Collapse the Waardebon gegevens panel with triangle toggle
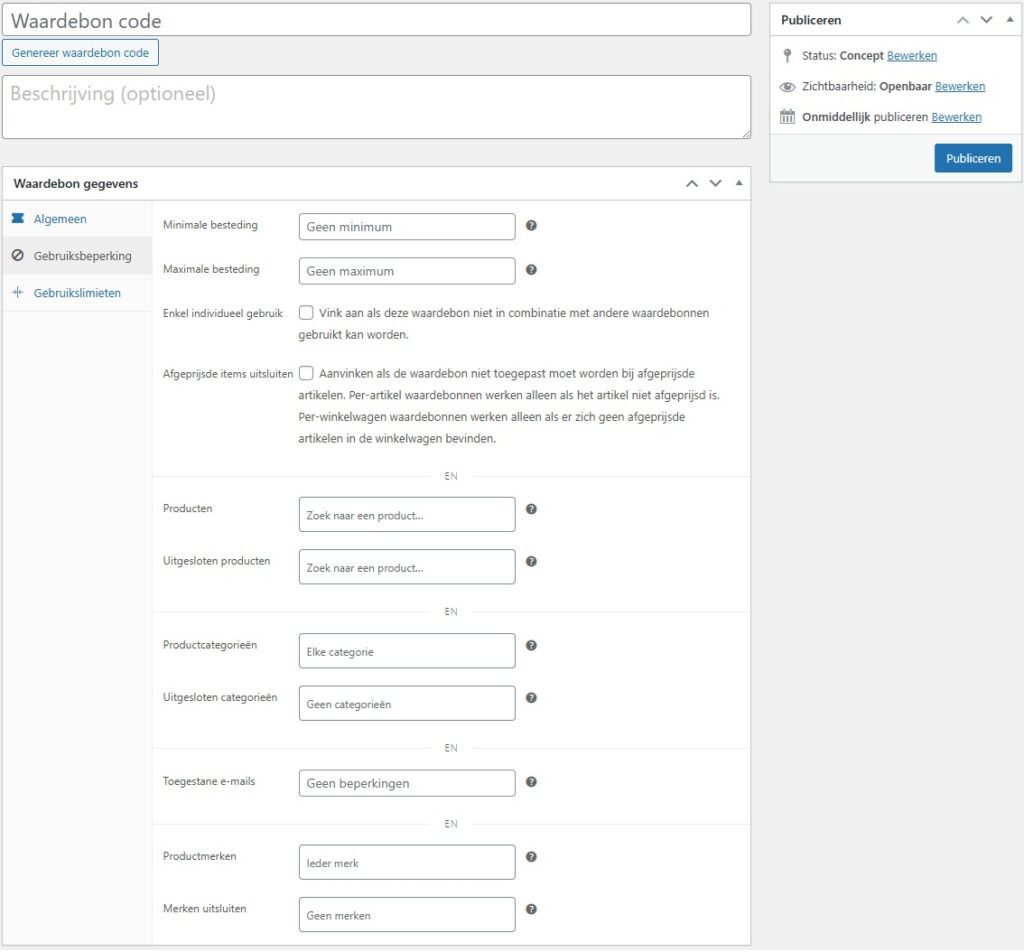Screen dimensions: 1024x952 point(739,183)
